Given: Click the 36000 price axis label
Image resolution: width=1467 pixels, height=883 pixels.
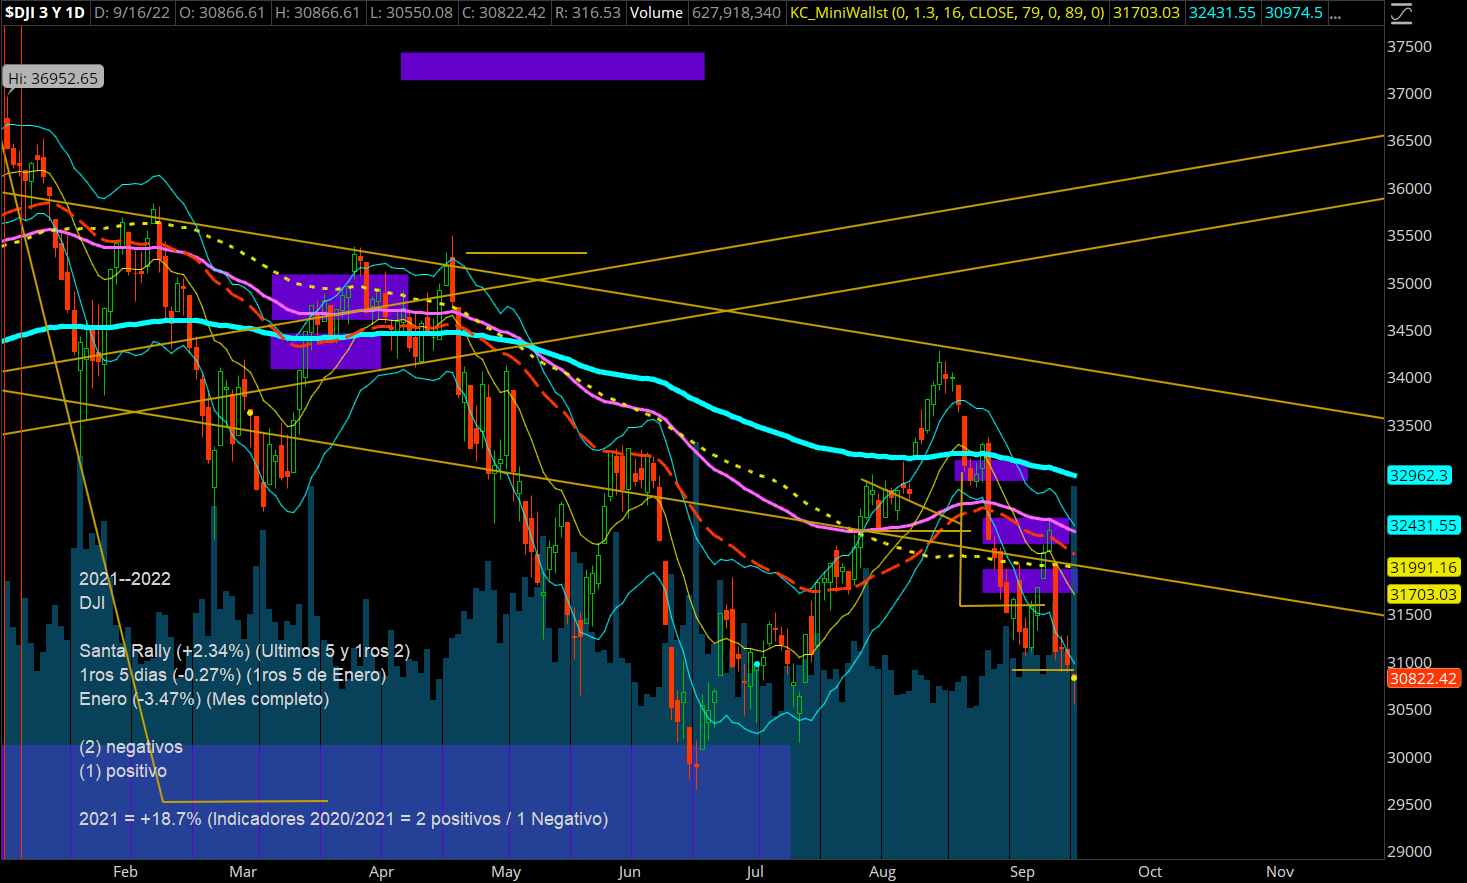Looking at the screenshot, I should (x=1409, y=189).
